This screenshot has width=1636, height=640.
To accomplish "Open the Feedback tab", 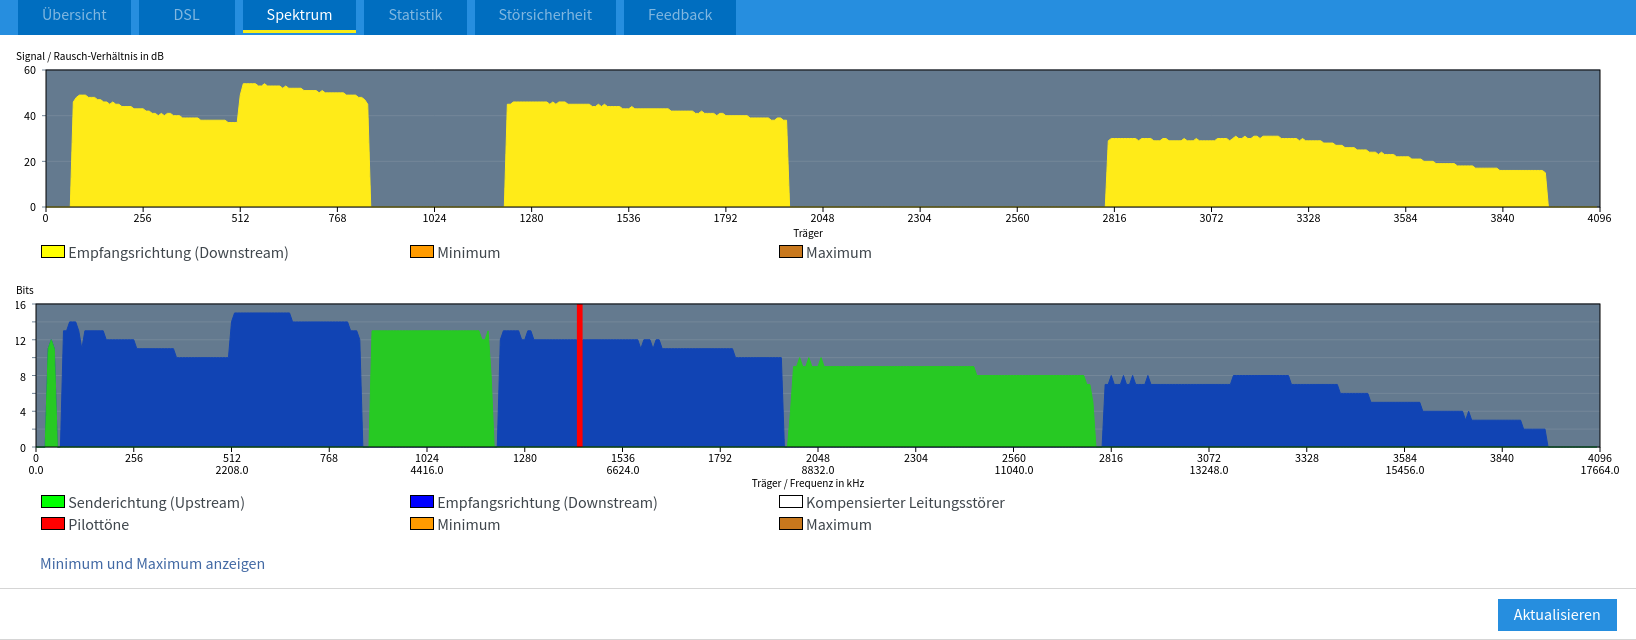I will coord(680,16).
